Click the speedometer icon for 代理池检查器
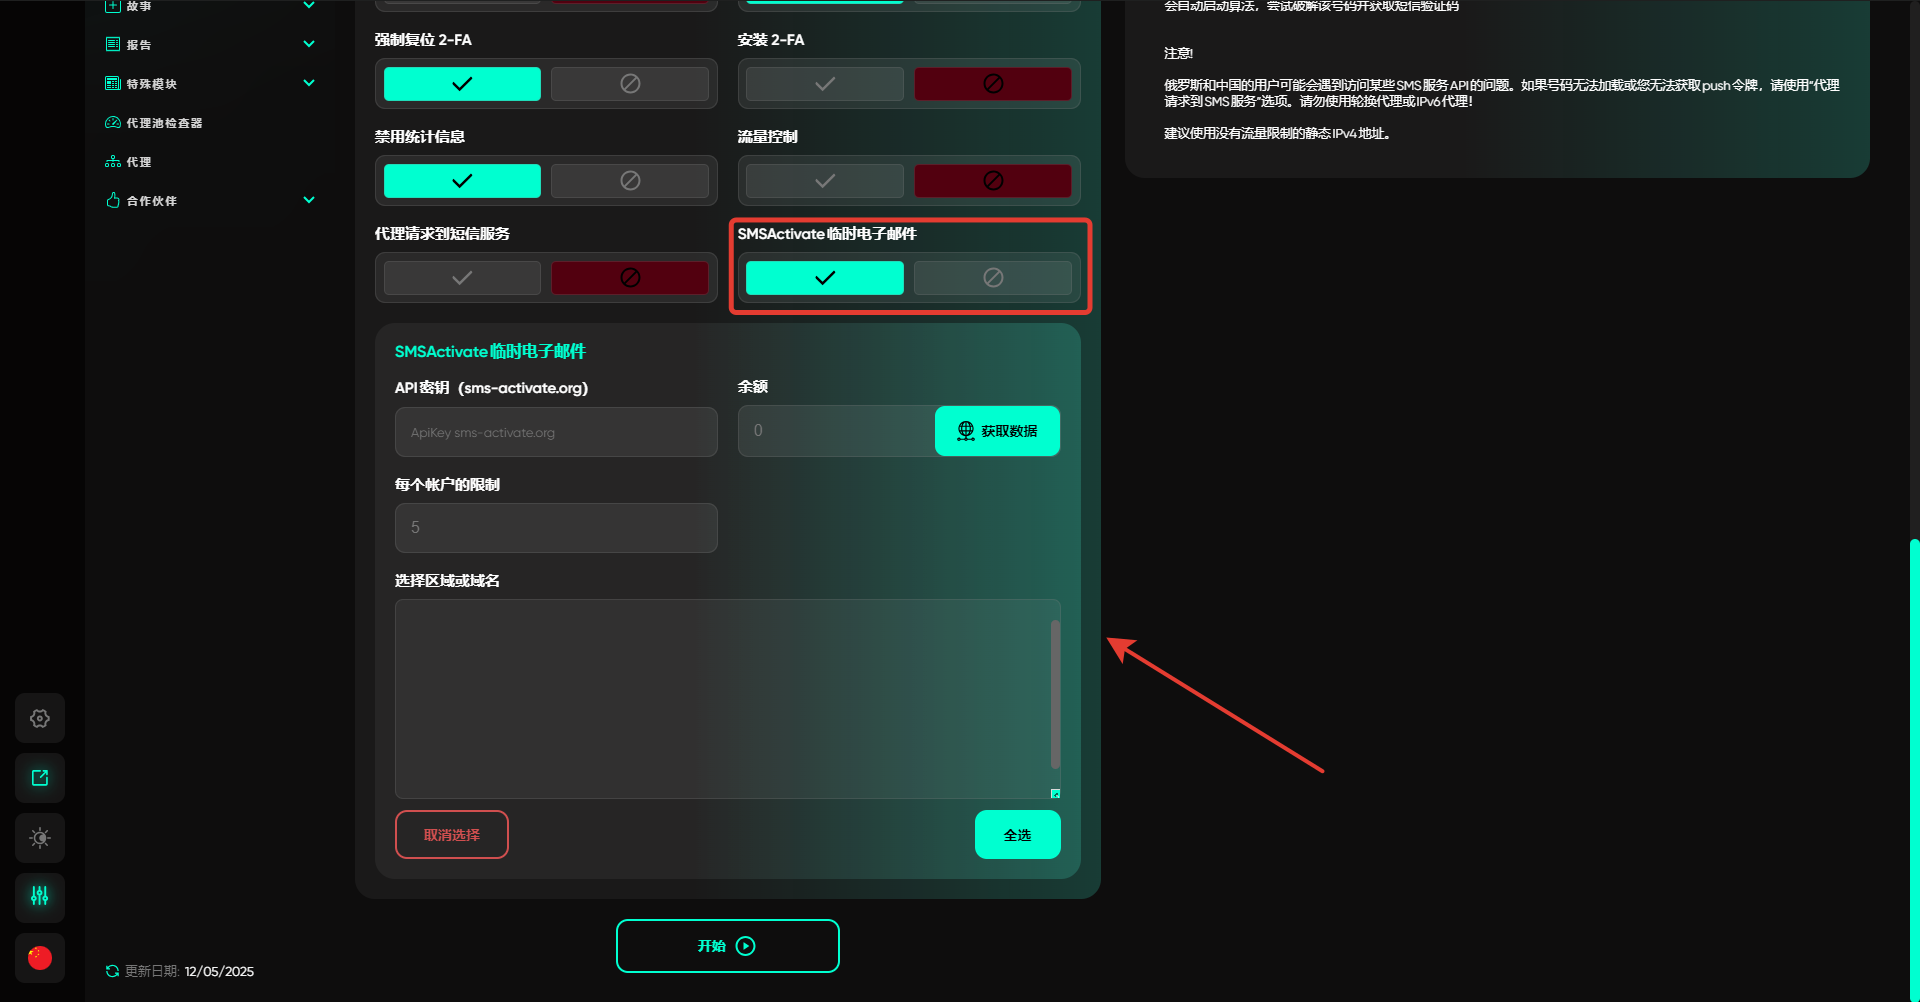This screenshot has width=1920, height=1002. [x=113, y=123]
